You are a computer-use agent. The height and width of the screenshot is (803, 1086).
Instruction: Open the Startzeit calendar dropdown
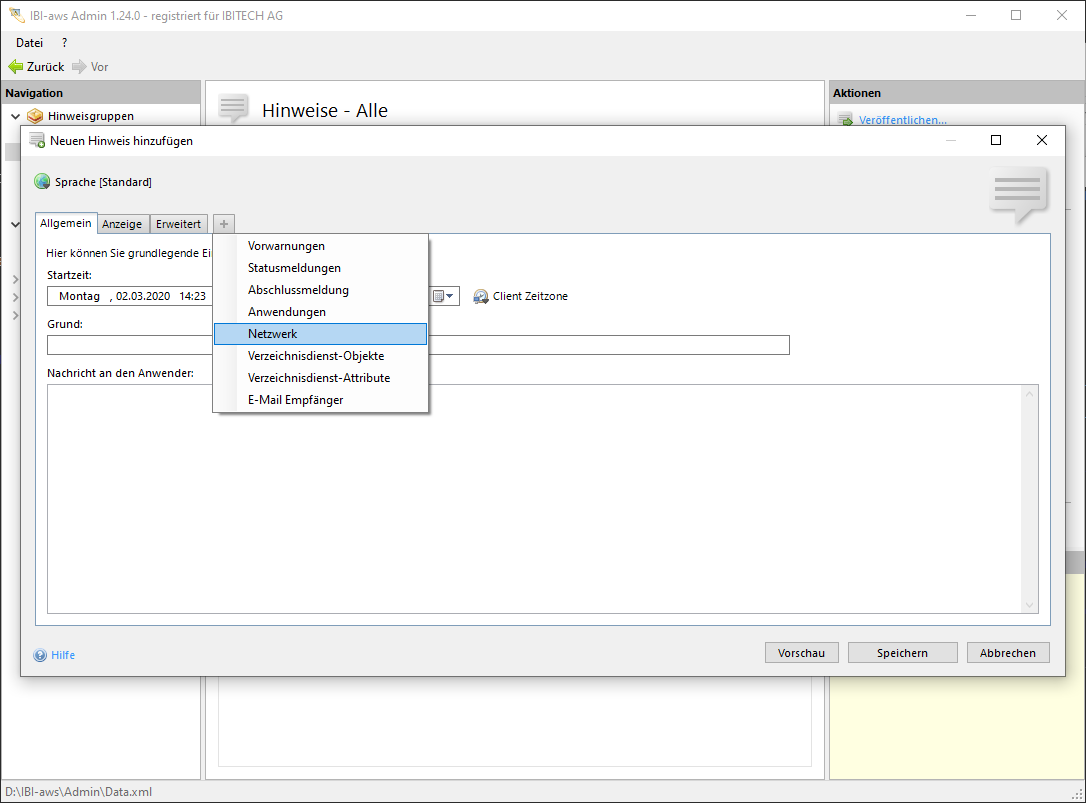pos(444,296)
